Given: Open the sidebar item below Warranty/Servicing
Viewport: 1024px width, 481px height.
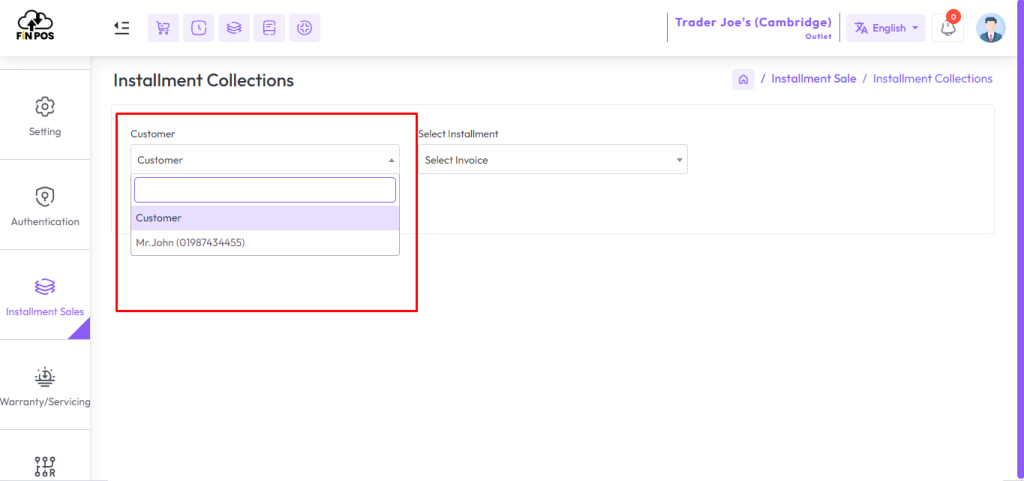Looking at the screenshot, I should click(x=44, y=465).
